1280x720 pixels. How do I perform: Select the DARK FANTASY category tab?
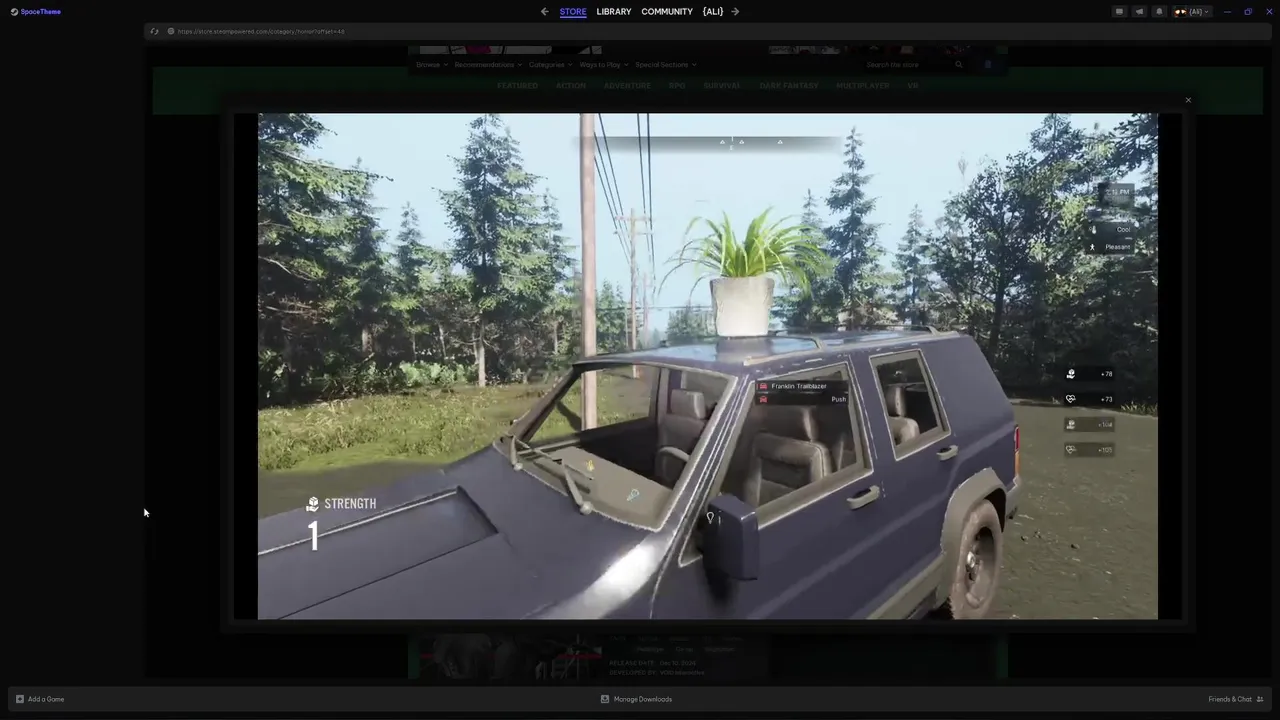[x=789, y=86]
